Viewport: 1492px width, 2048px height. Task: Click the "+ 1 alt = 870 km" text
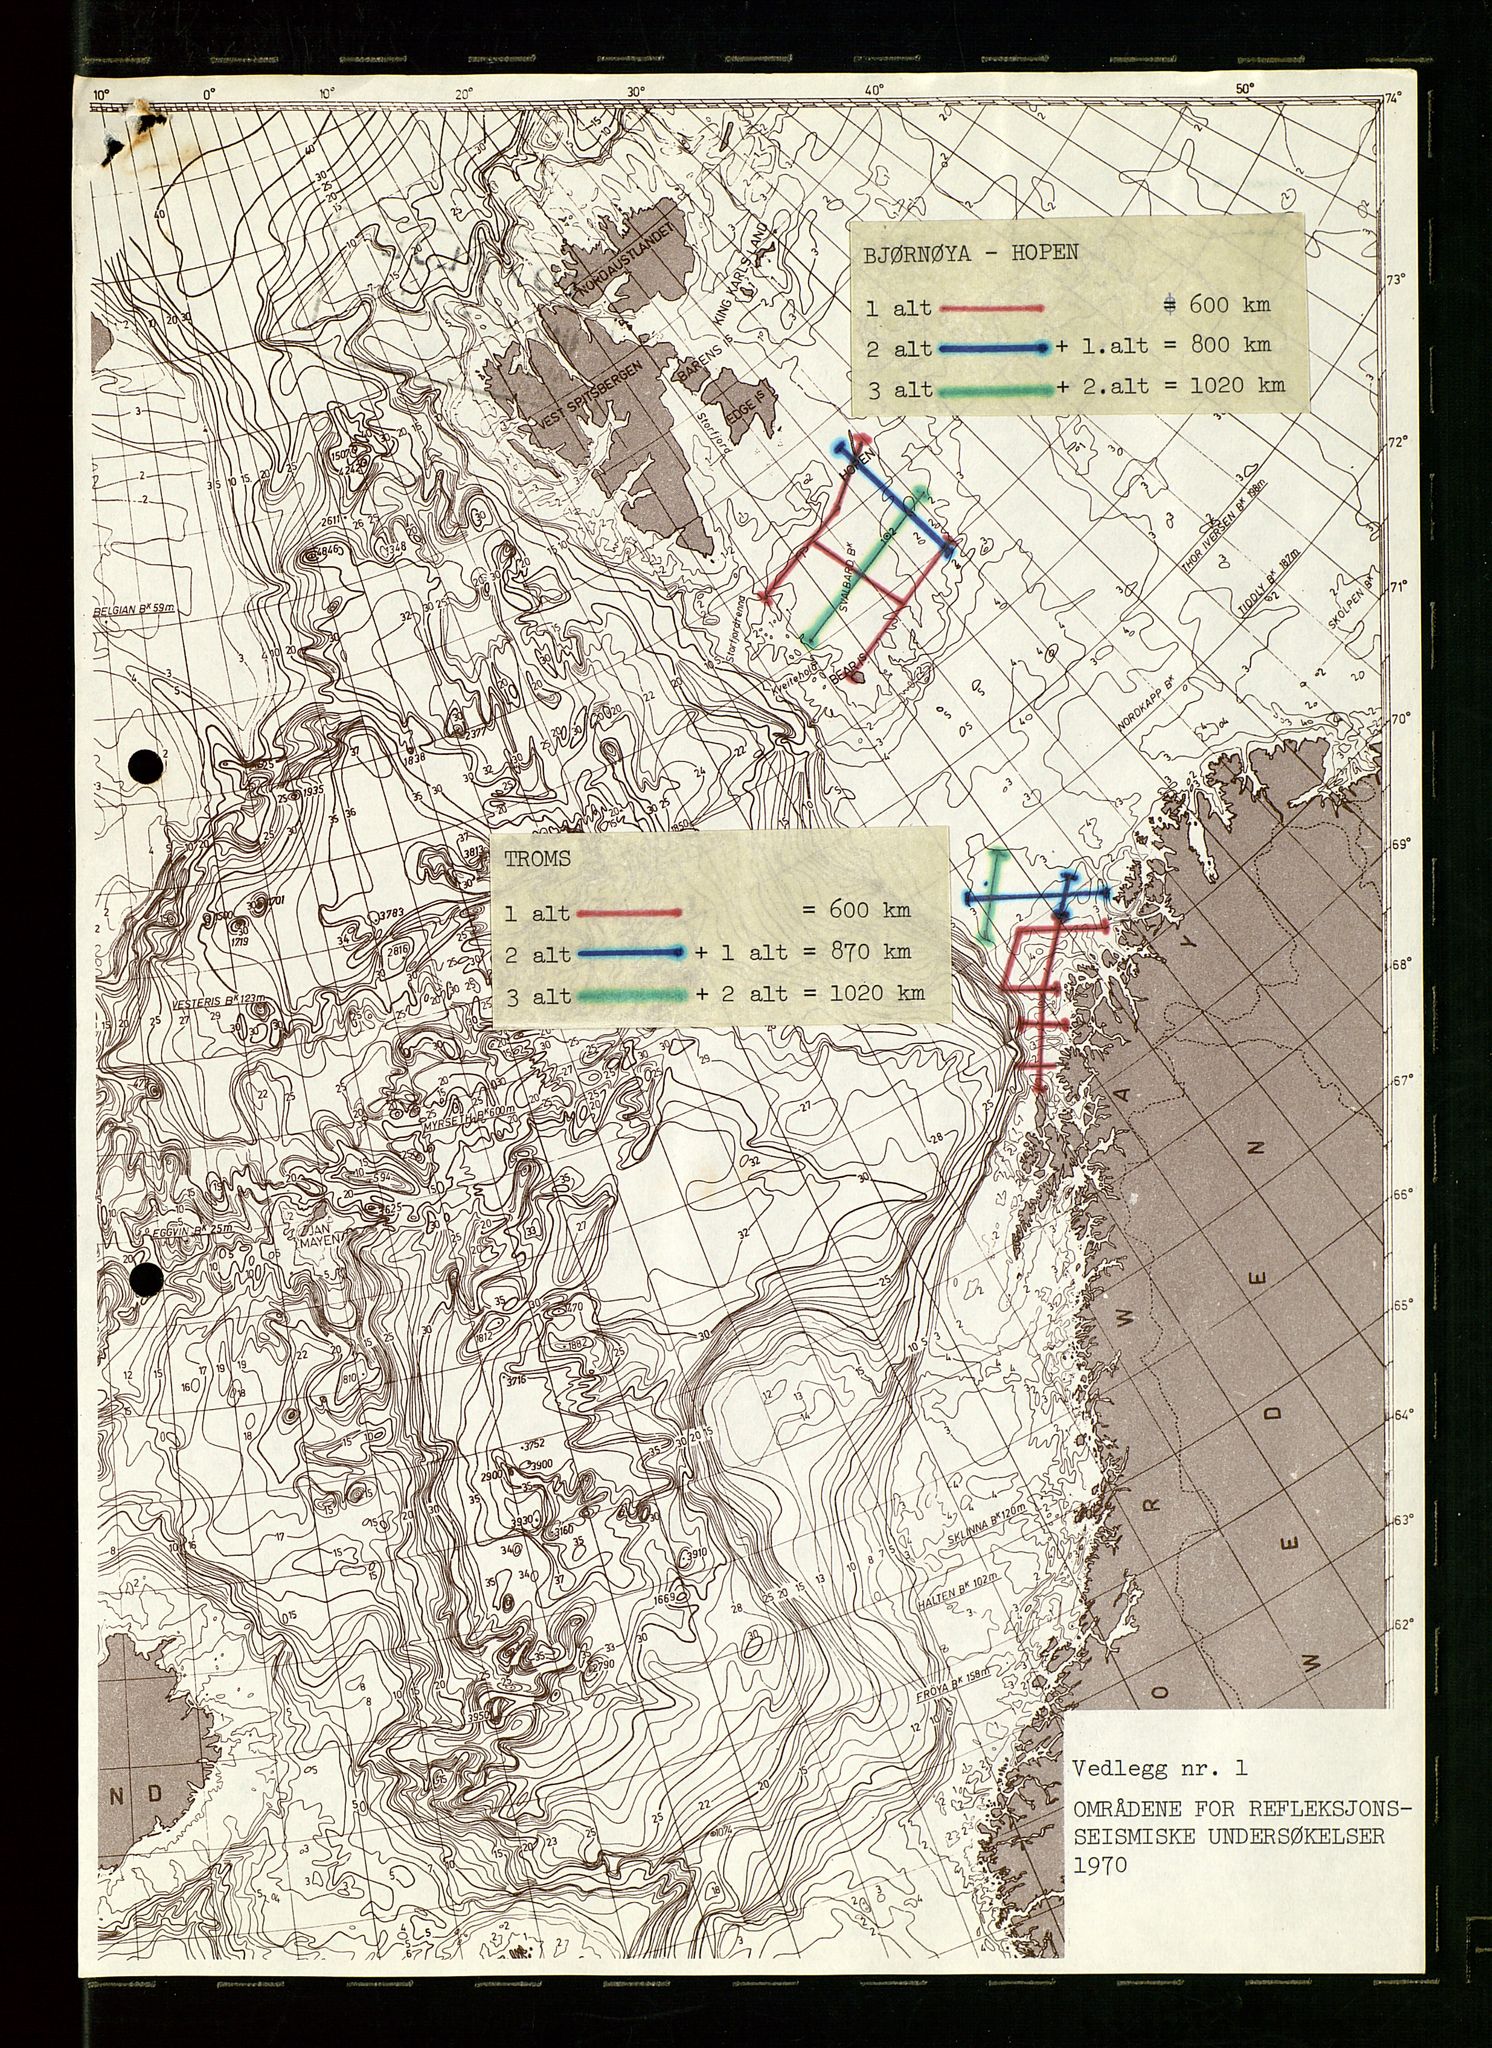click(803, 951)
